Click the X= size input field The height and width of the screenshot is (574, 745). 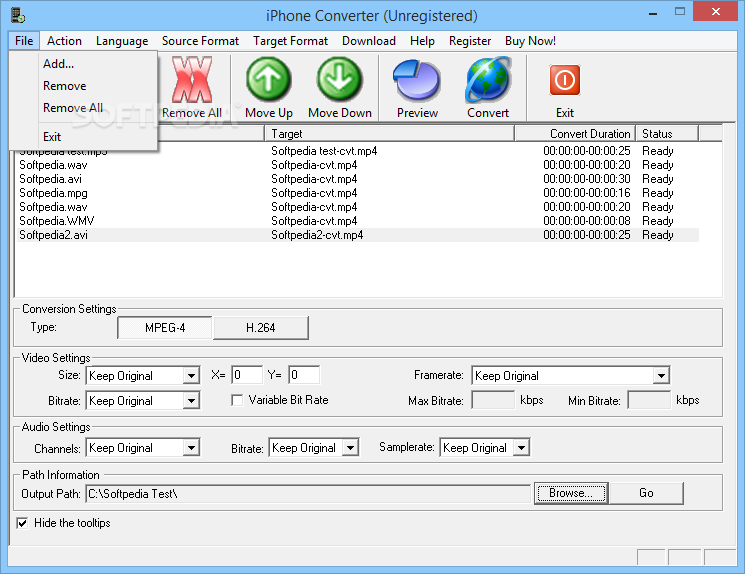pos(247,375)
